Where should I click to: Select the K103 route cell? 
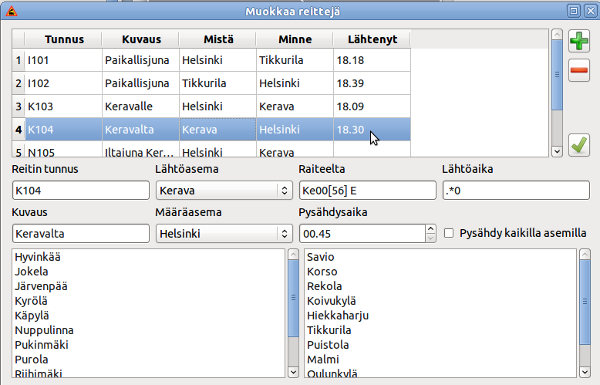coord(64,106)
